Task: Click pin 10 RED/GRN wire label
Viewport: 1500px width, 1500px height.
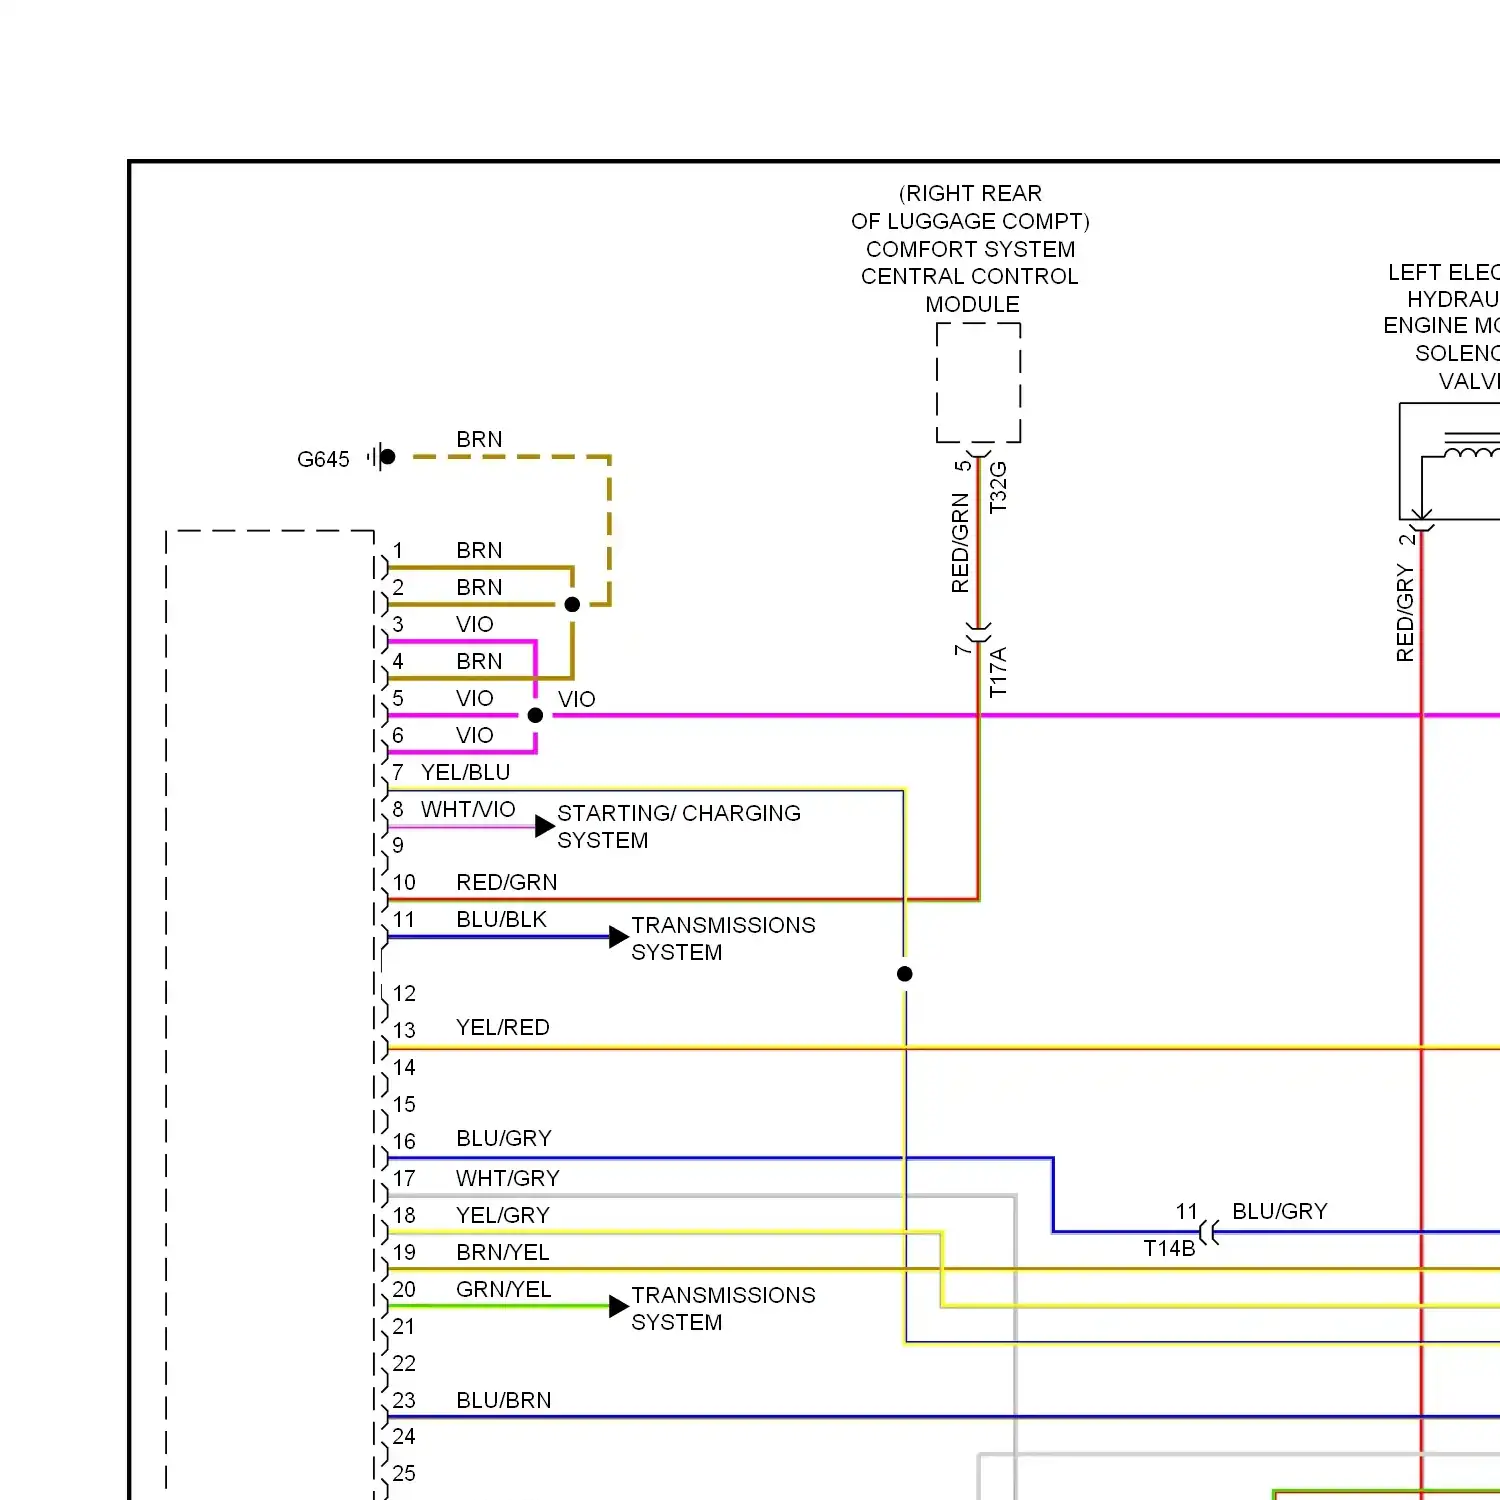Action: [x=507, y=882]
